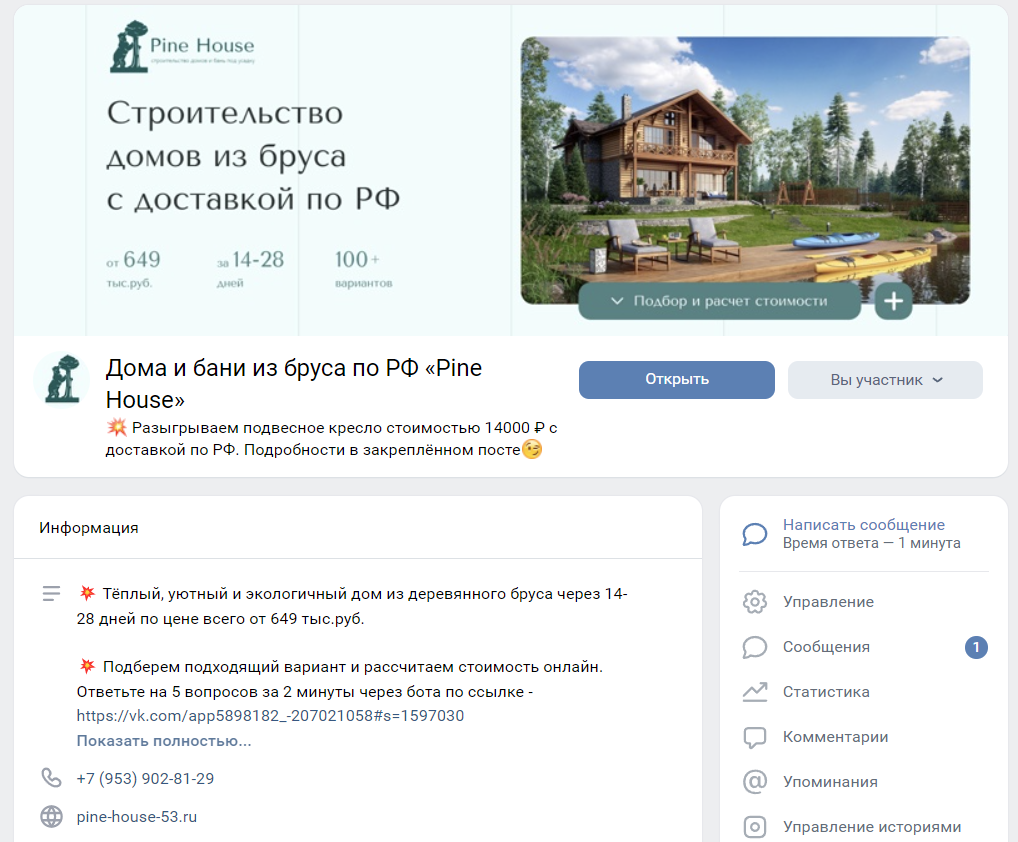Click the globe website icon
This screenshot has width=1018, height=842.
pyautogui.click(x=51, y=817)
